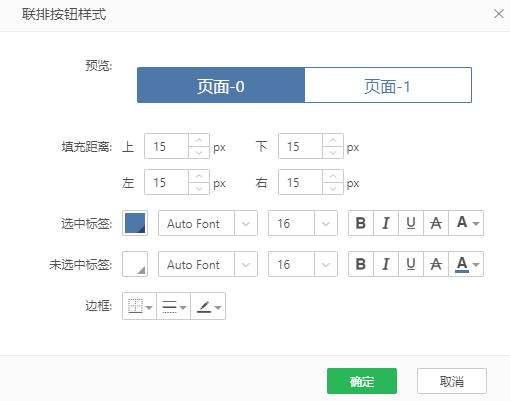The height and width of the screenshot is (401, 510).
Task: Open border line style dropdown
Action: coord(173,306)
